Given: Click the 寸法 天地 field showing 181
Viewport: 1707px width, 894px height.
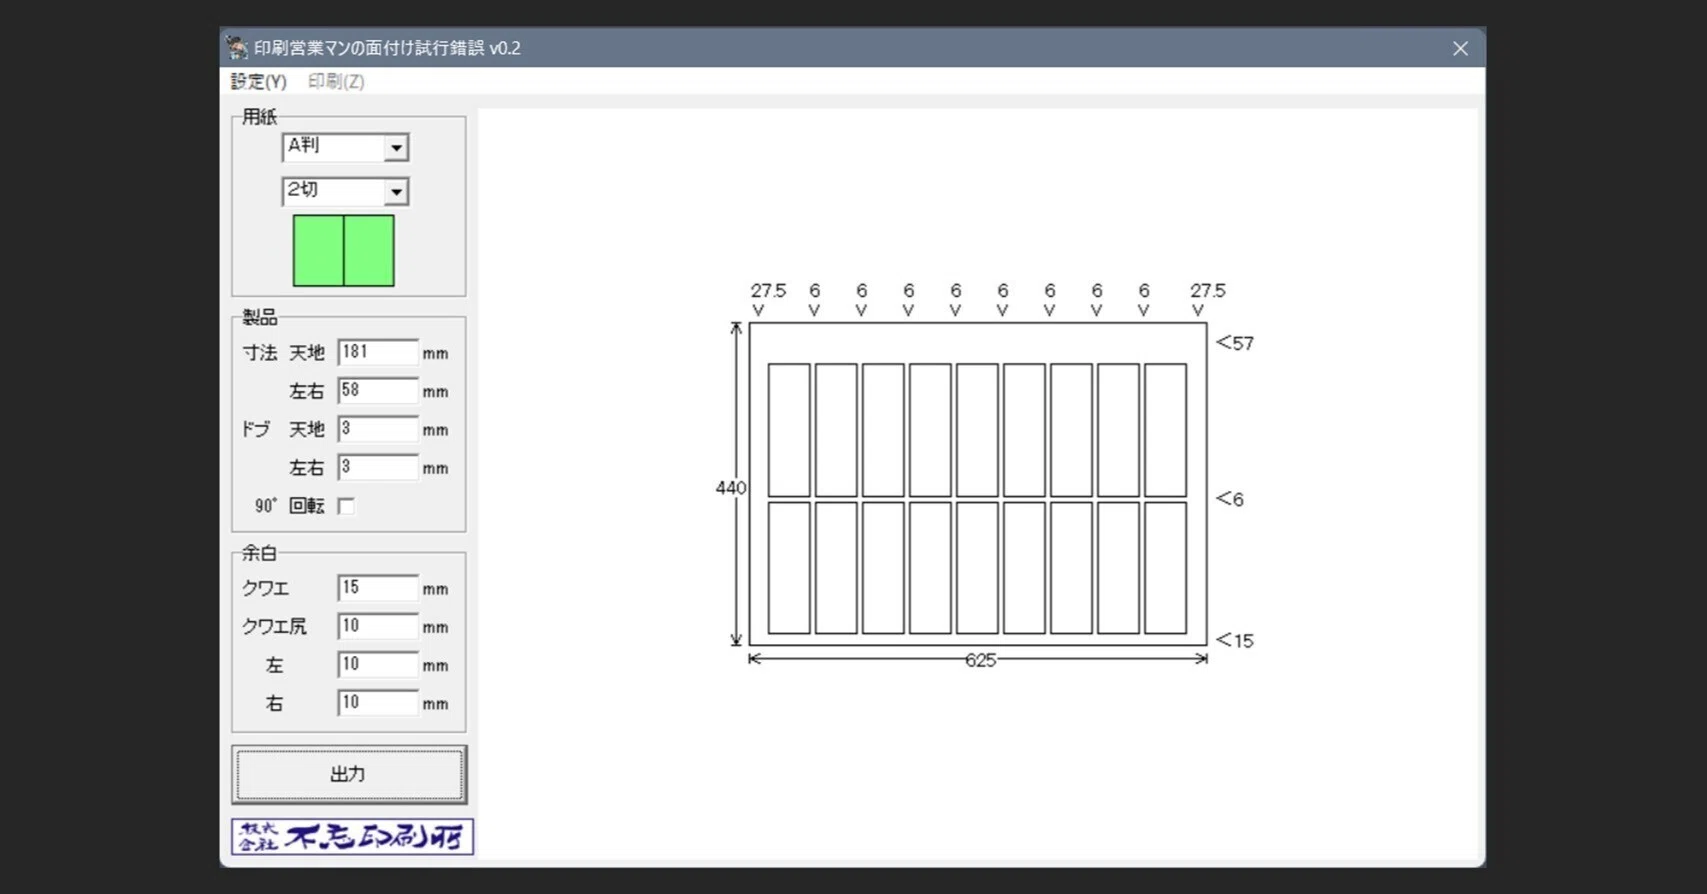Looking at the screenshot, I should [x=377, y=352].
